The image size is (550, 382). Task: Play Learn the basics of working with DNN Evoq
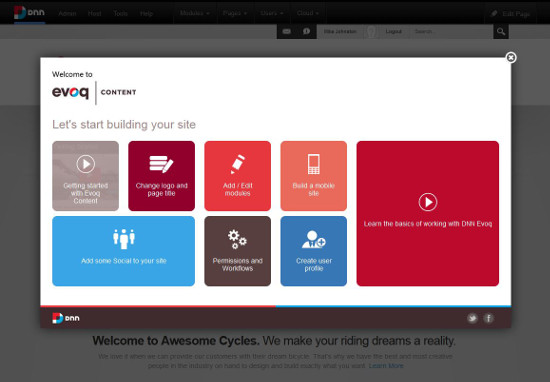[428, 213]
